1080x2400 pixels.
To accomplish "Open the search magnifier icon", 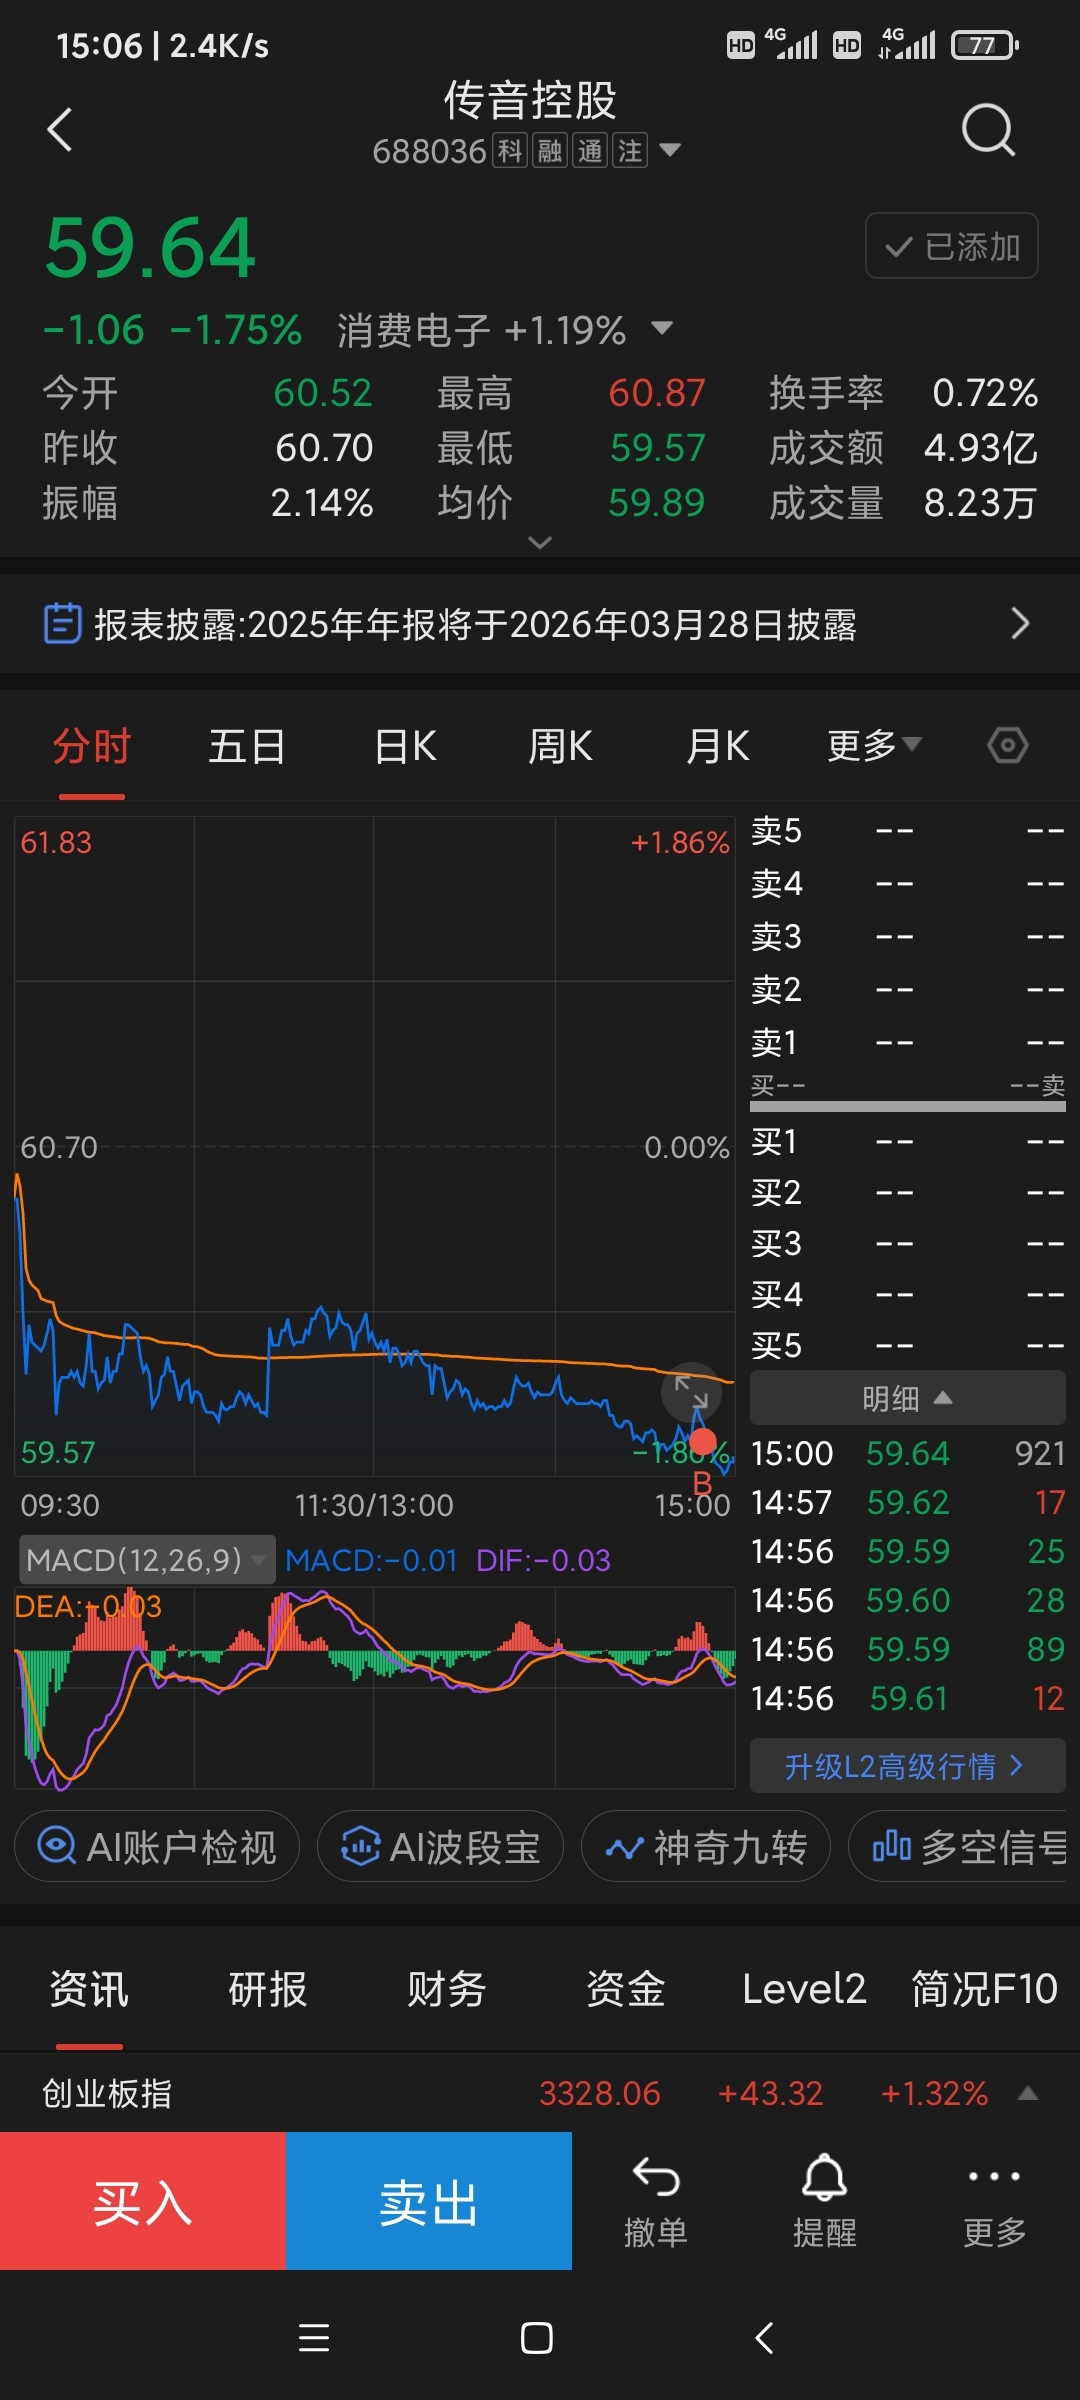I will [988, 130].
